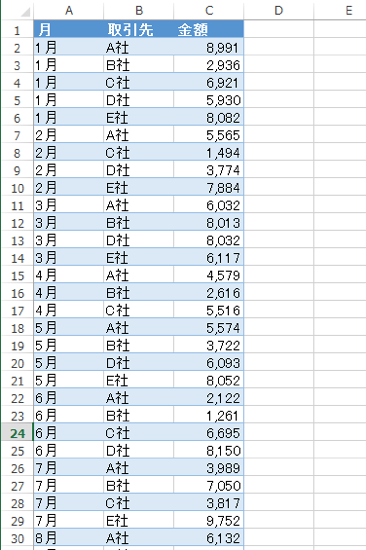The width and height of the screenshot is (366, 550).
Task: Select column D header
Action: pyautogui.click(x=278, y=11)
